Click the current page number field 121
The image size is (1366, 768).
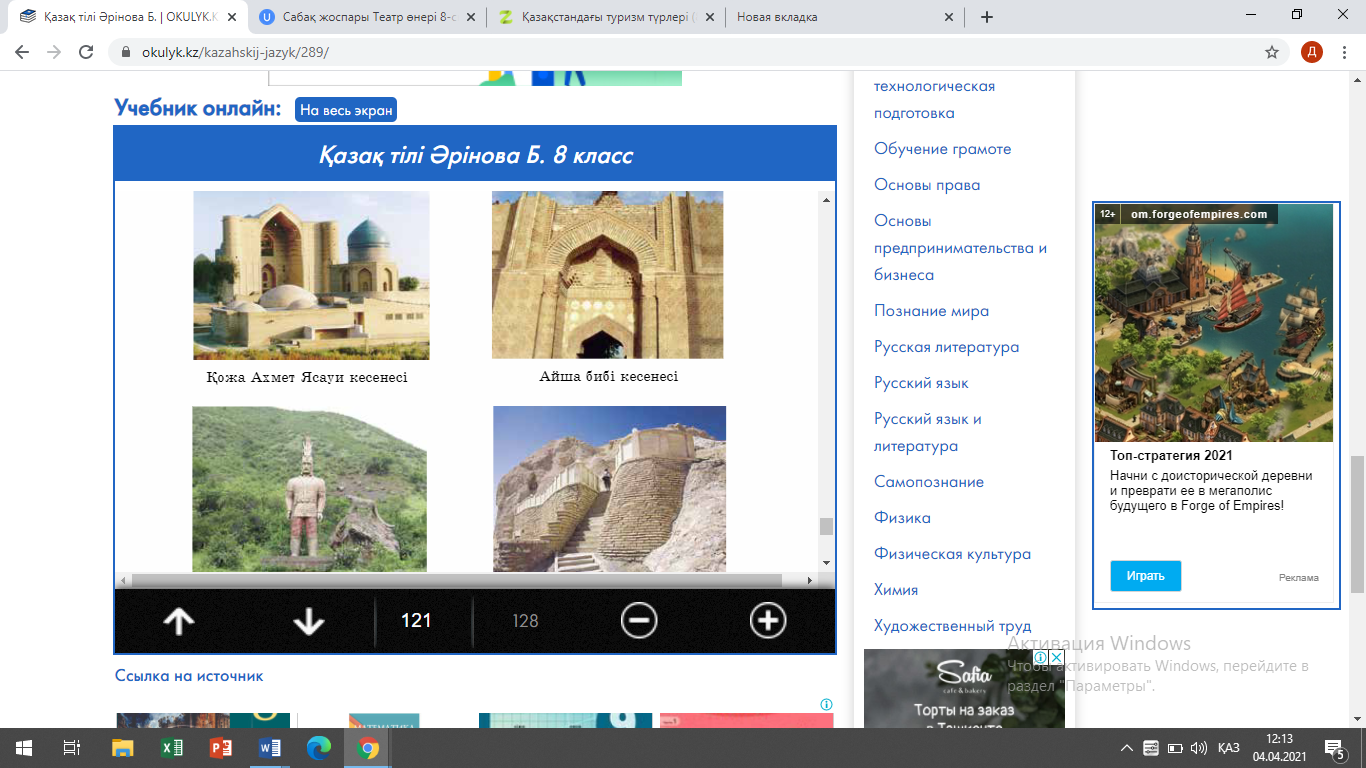pos(416,621)
